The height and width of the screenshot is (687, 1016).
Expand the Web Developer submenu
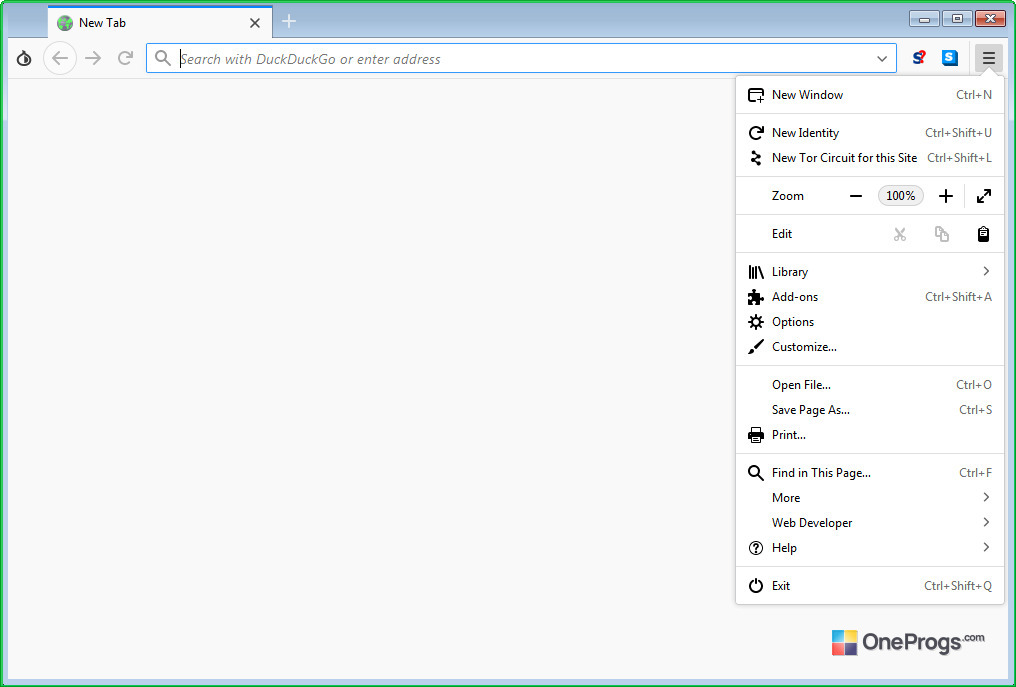(x=870, y=522)
